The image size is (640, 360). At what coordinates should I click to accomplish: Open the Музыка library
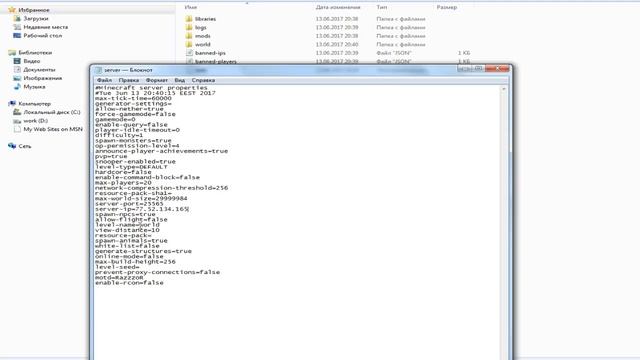(x=34, y=87)
